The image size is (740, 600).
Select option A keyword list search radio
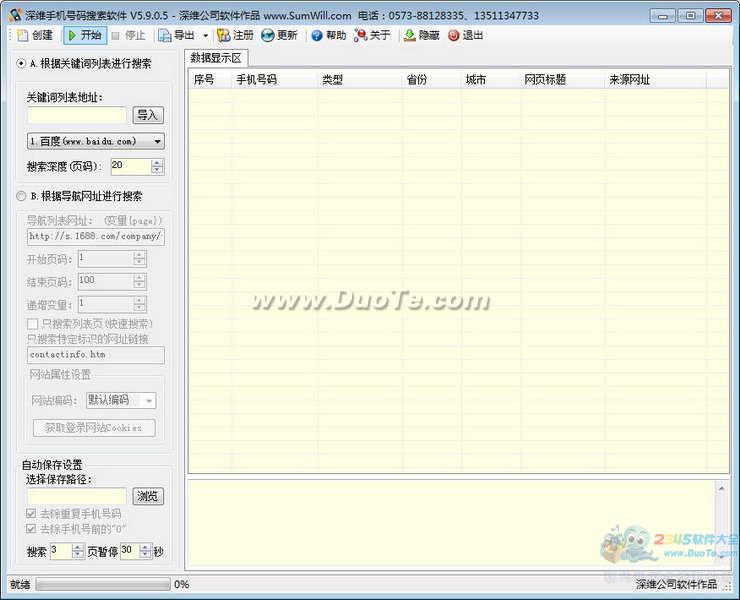coord(21,63)
